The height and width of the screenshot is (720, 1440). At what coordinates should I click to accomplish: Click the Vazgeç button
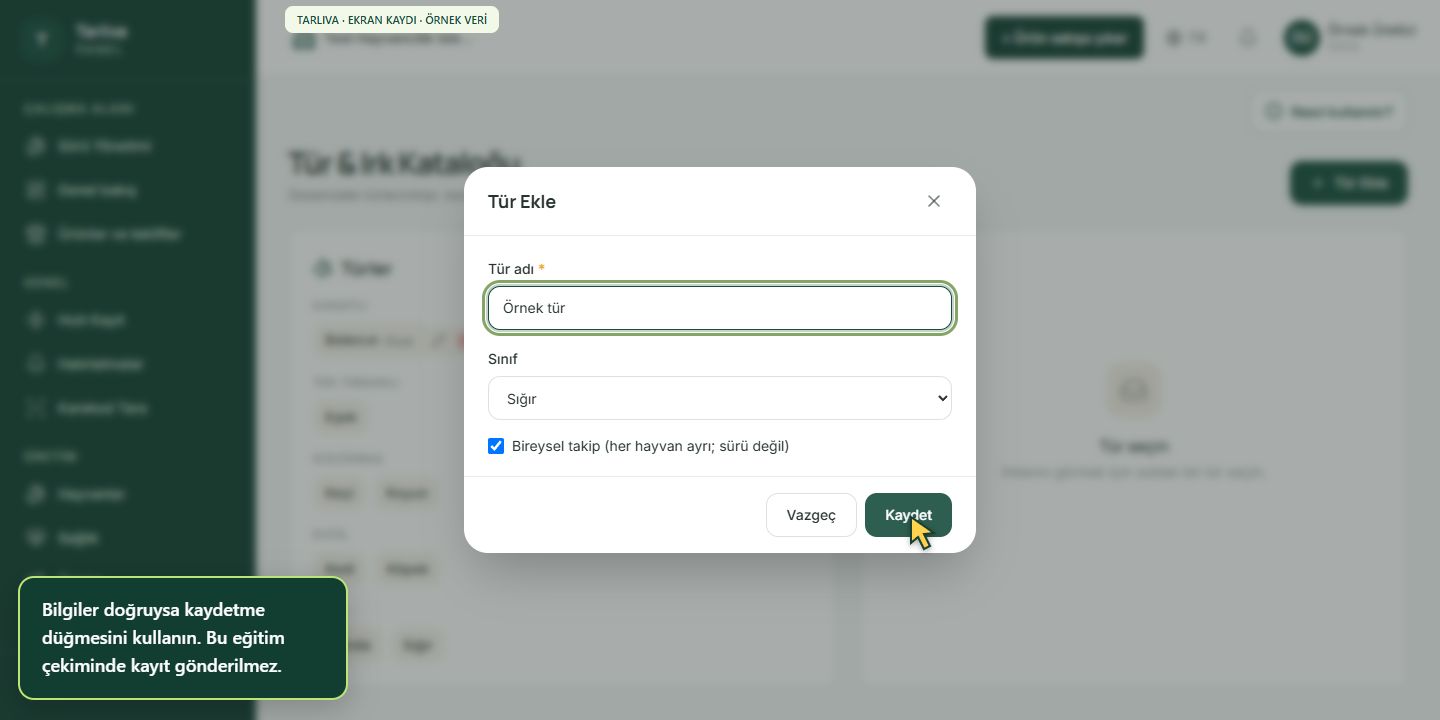[811, 515]
